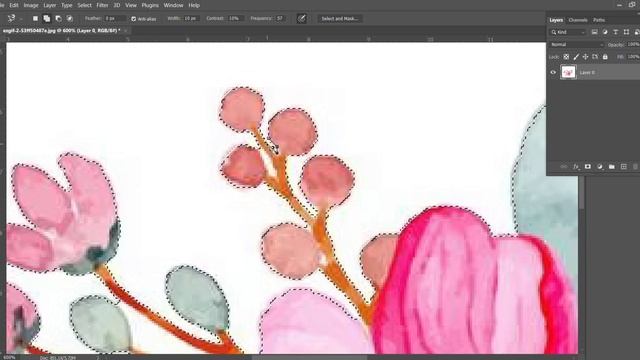Screen dimensions: 640x360
Task: Open the Plugins menu
Action: coord(150,5)
